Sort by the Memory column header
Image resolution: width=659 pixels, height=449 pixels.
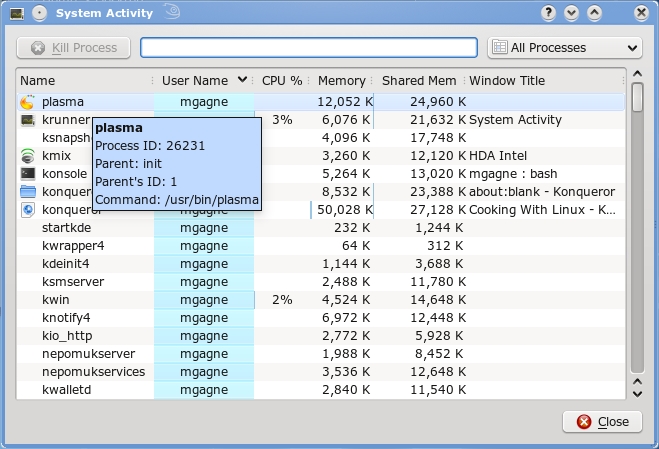[341, 80]
